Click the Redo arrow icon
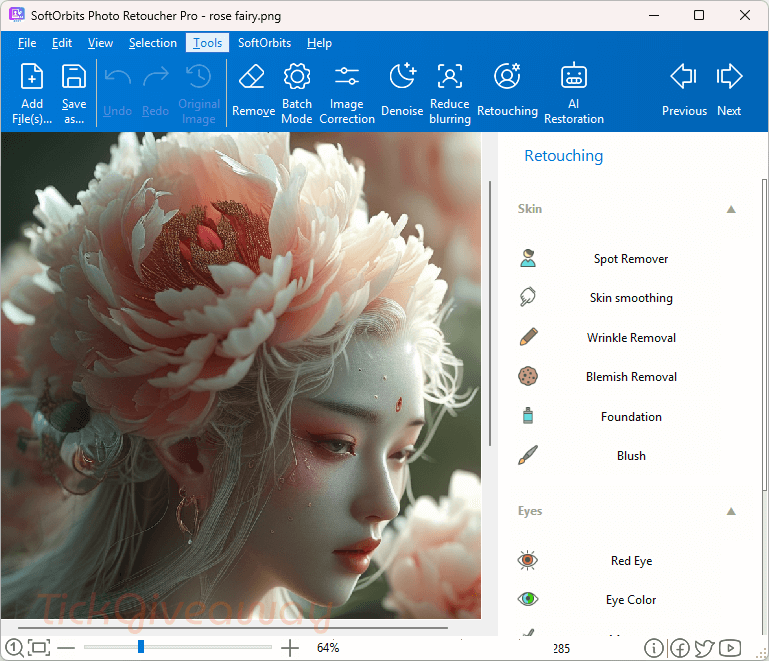The image size is (769, 661). click(156, 76)
